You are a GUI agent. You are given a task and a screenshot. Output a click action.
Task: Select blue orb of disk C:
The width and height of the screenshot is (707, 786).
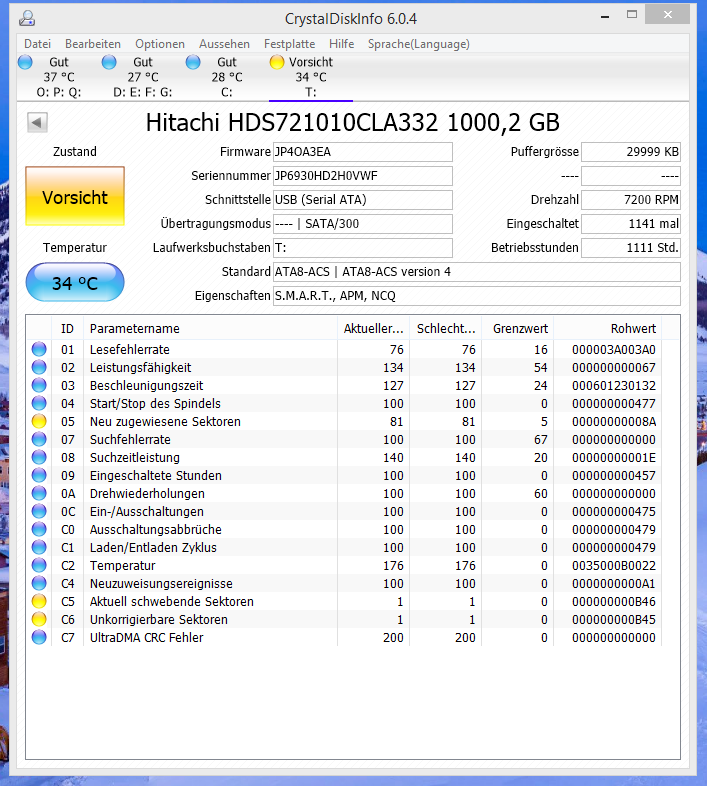[x=193, y=62]
